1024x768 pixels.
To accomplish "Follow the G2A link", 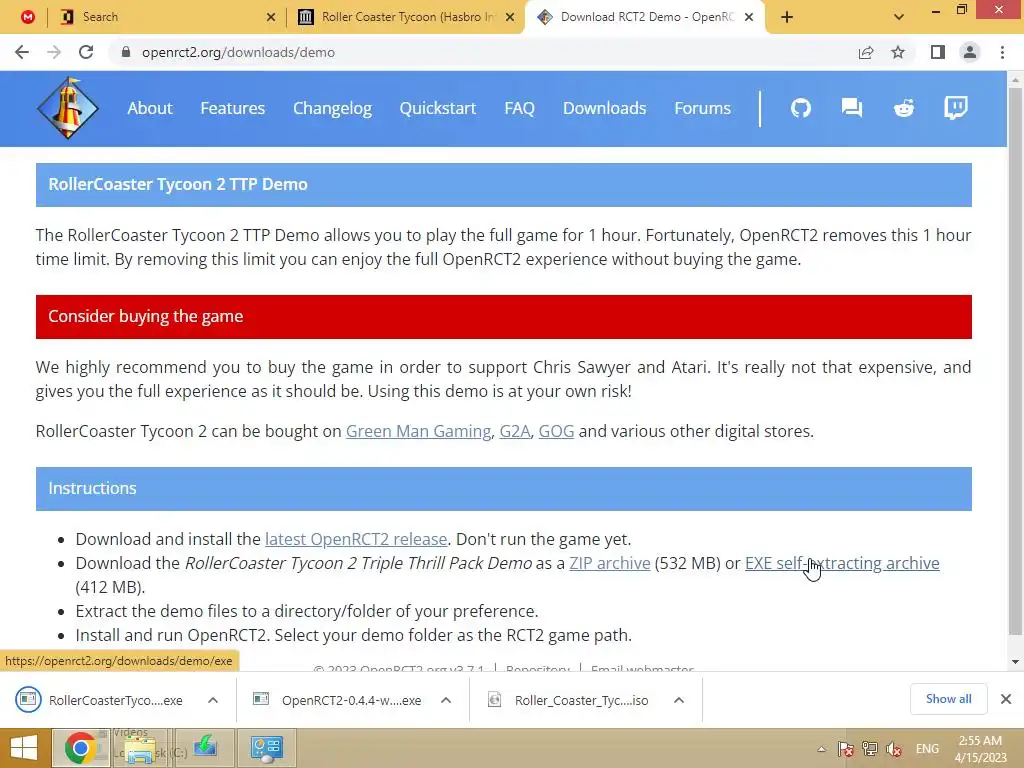I will click(515, 431).
